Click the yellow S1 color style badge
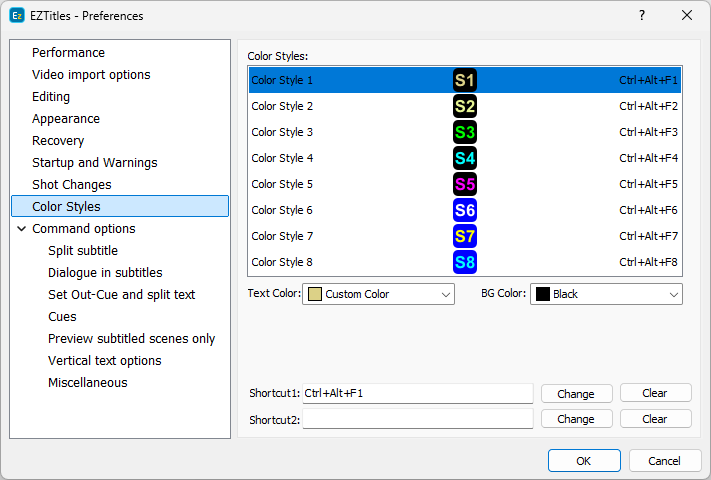Viewport: 711px width, 480px height. pos(465,80)
